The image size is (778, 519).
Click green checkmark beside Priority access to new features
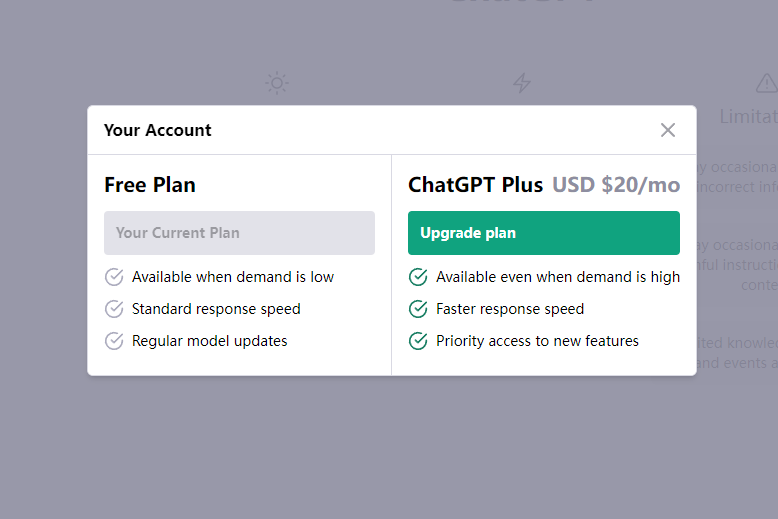coord(418,341)
